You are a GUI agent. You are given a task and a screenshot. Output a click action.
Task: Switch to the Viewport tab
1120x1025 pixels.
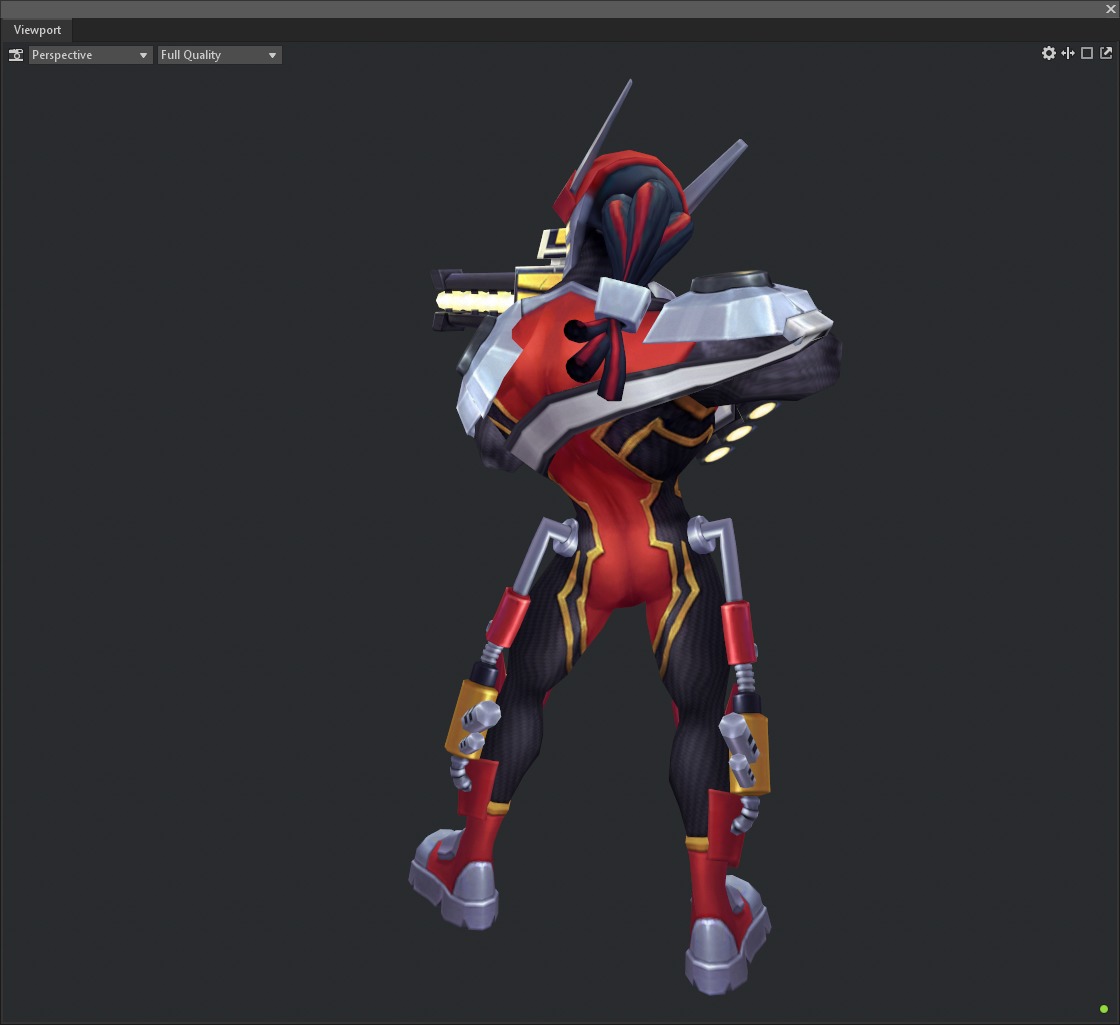[x=37, y=30]
